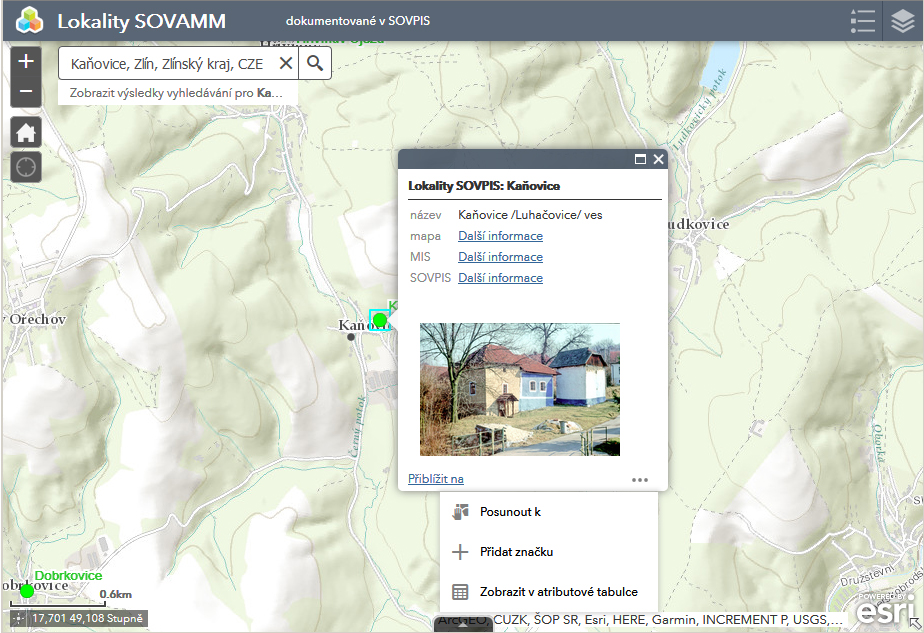924x633 pixels.
Task: Click the 'Přiblížit na' link
Action: 436,479
